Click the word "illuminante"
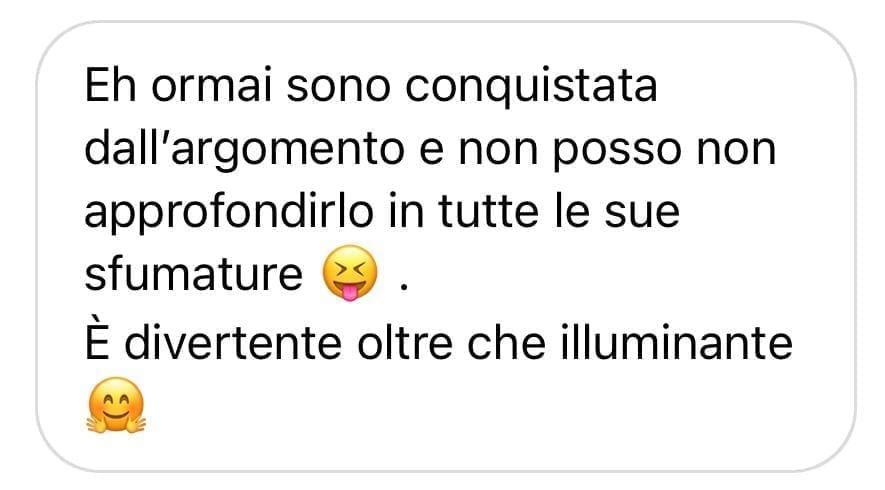Screen dimensions: 885x490 (x=676, y=342)
